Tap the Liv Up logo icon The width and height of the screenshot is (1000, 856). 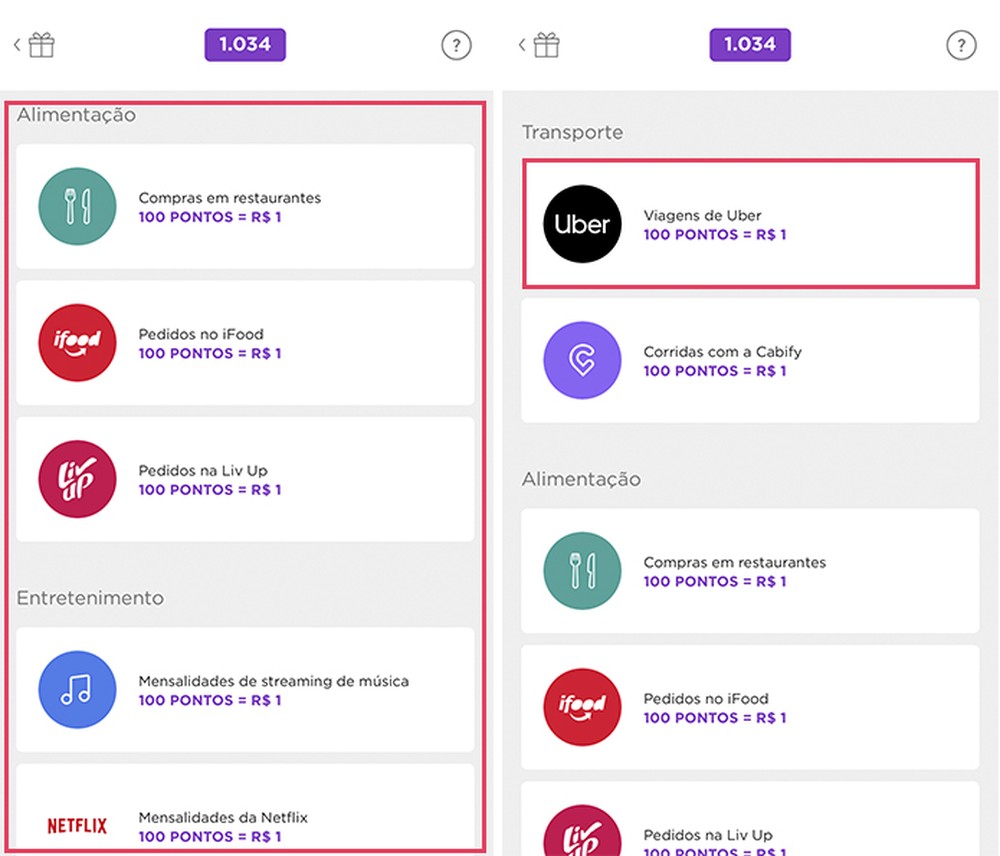tap(77, 479)
